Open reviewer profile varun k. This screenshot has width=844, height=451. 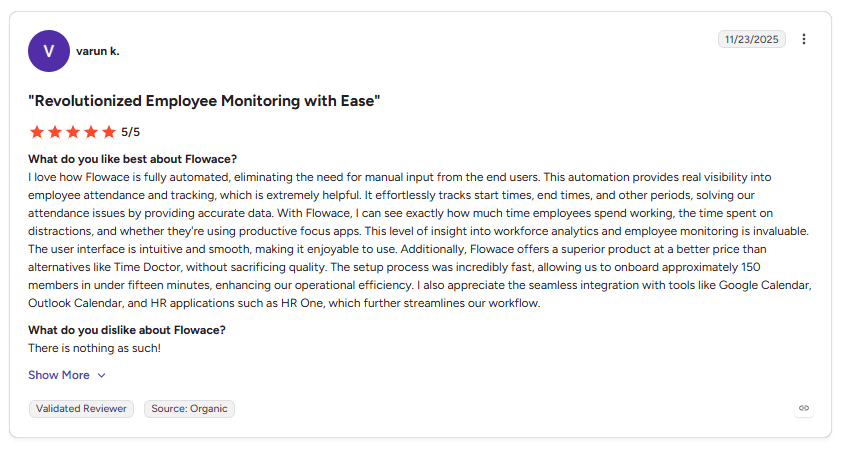(x=97, y=51)
